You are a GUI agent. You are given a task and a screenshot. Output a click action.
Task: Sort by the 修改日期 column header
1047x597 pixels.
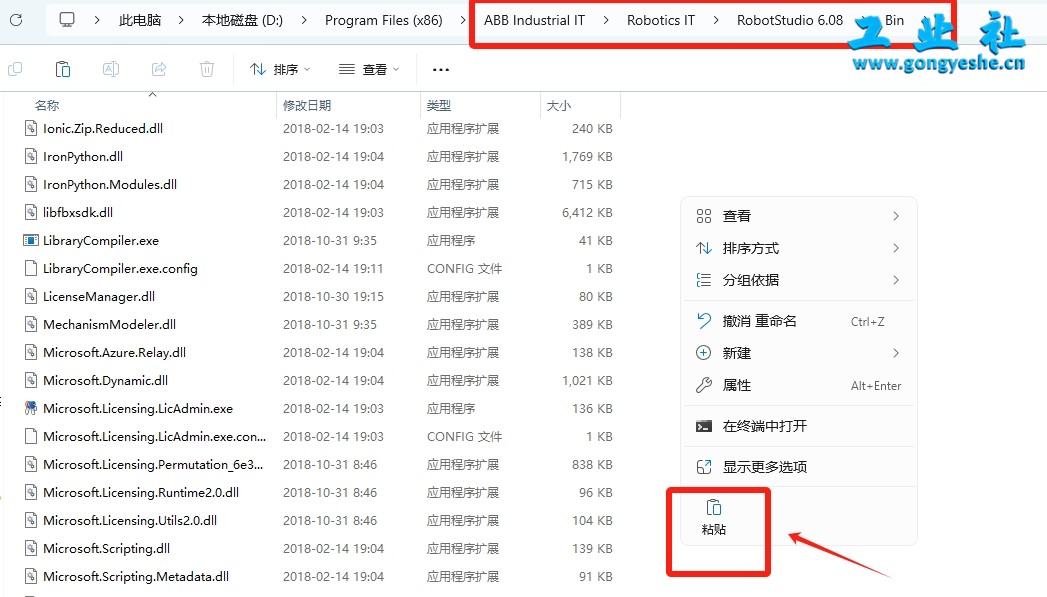pyautogui.click(x=307, y=106)
